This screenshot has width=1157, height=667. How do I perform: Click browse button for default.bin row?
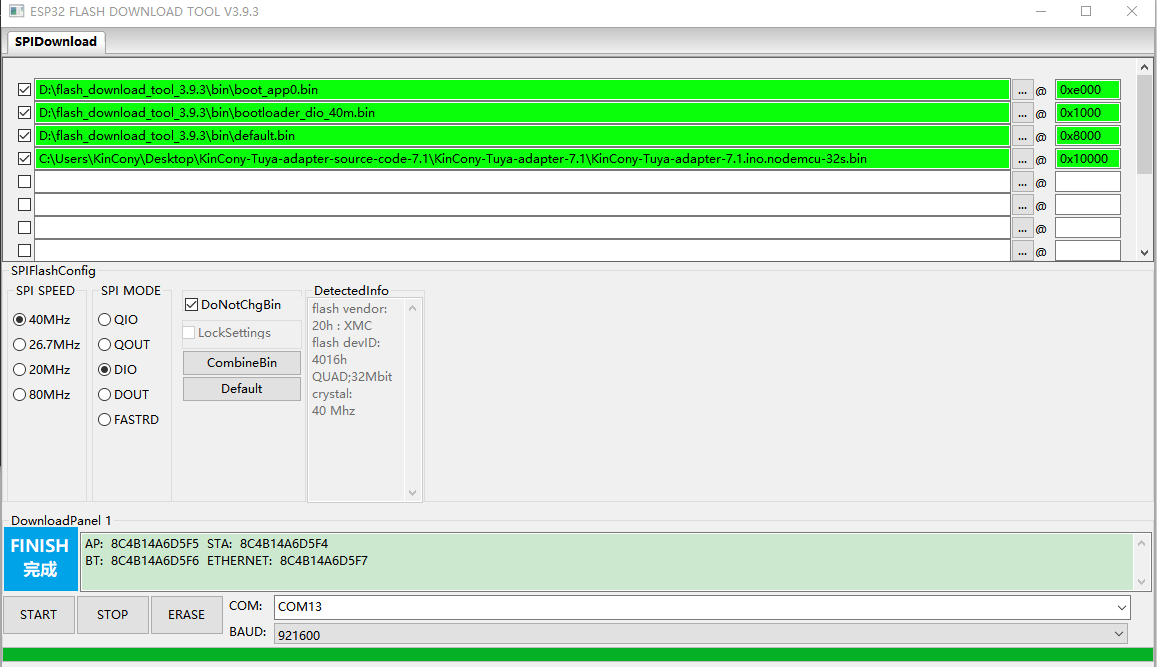(x=1022, y=136)
